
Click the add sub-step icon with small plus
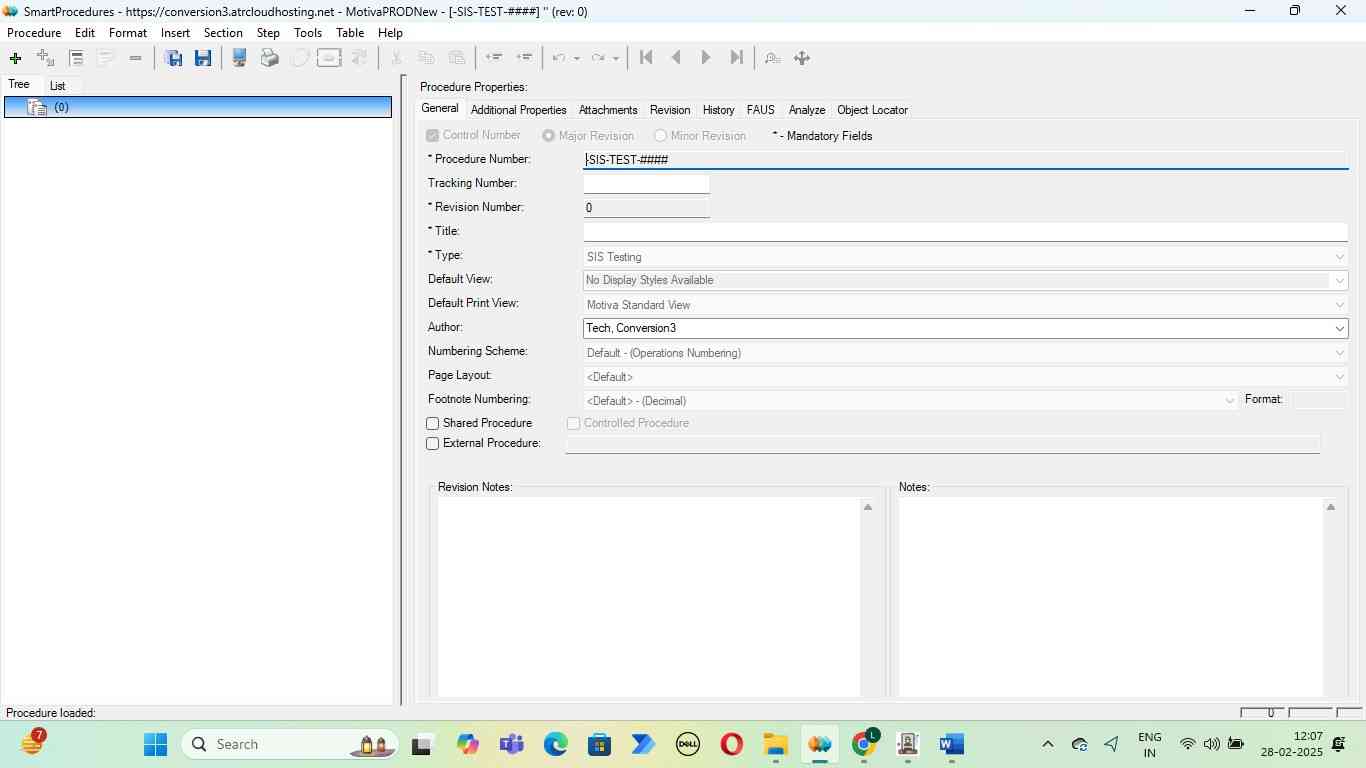pos(45,58)
